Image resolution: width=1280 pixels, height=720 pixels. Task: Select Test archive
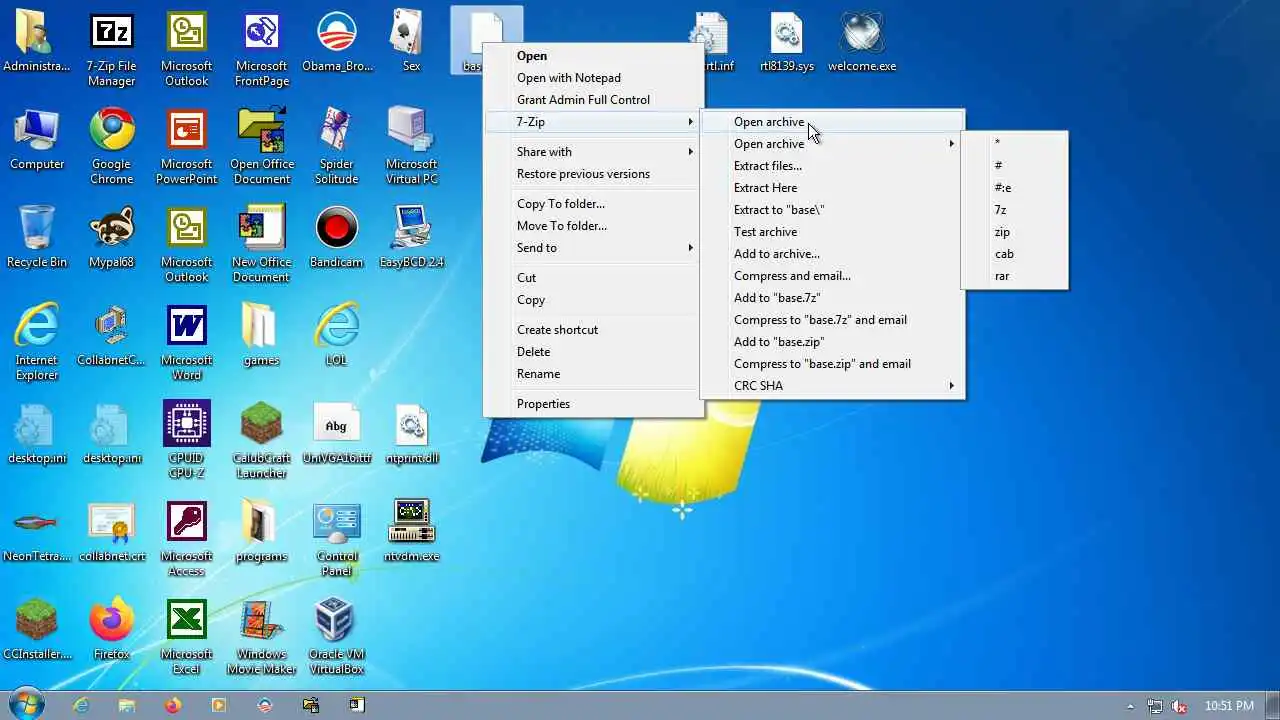point(833,232)
